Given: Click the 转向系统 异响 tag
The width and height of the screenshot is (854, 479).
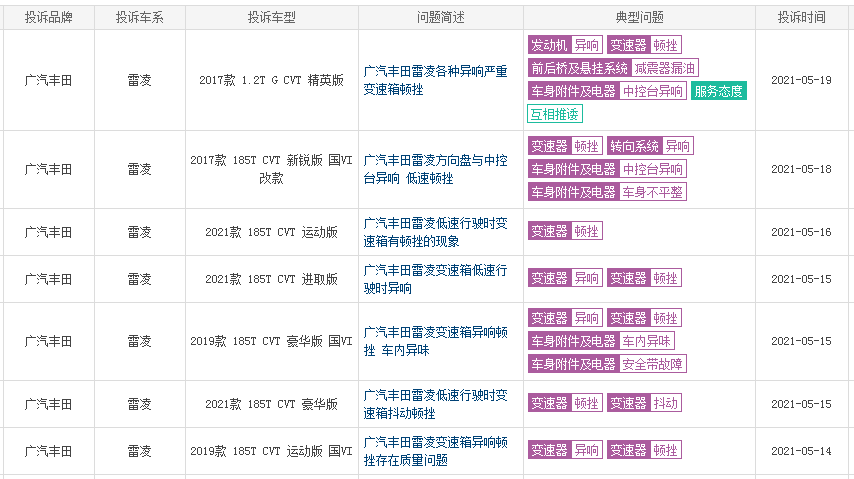Looking at the screenshot, I should tap(650, 146).
